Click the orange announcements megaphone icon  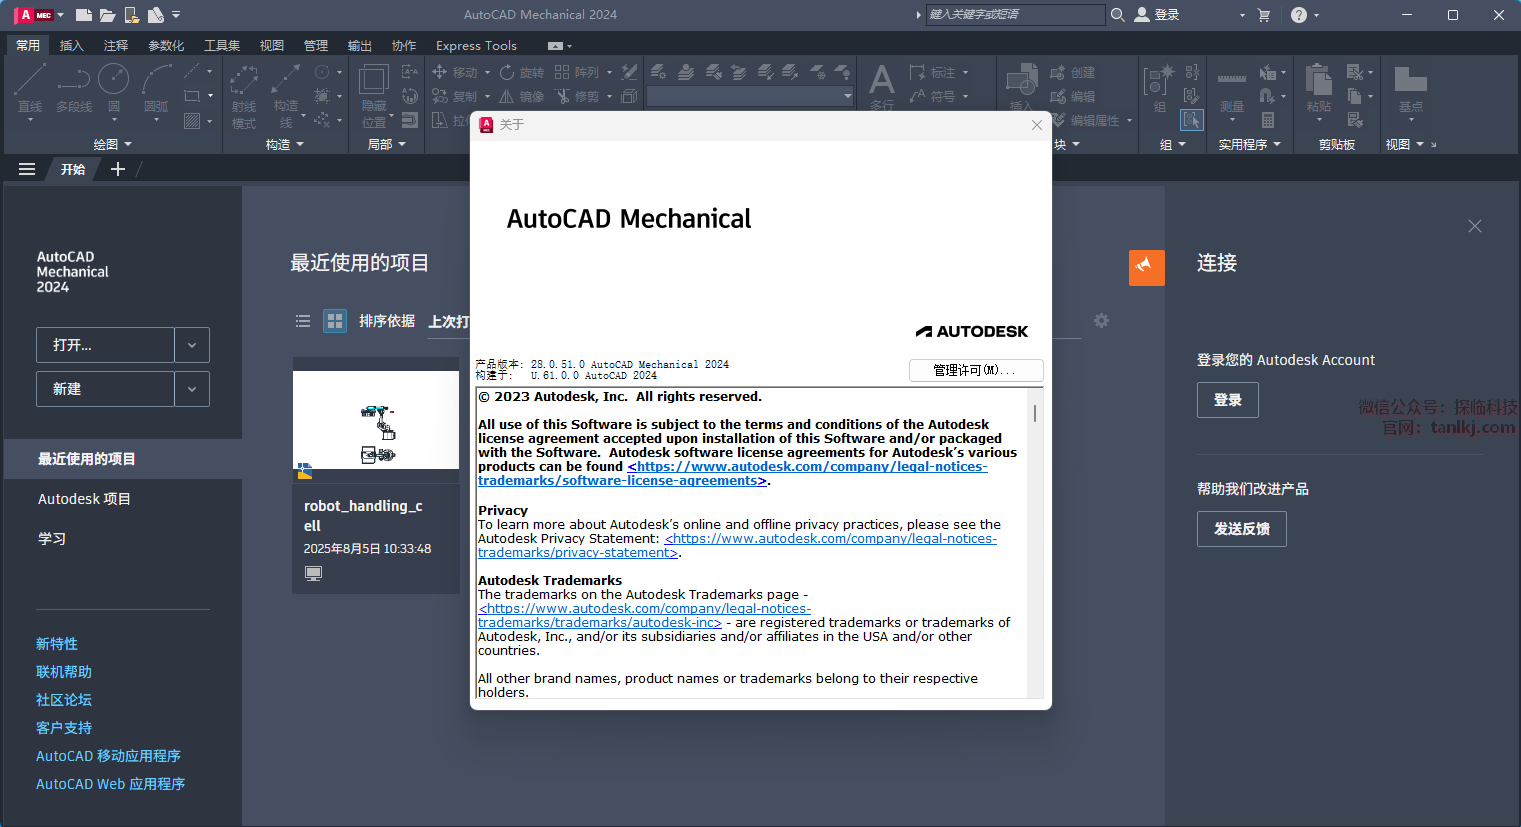point(1146,267)
